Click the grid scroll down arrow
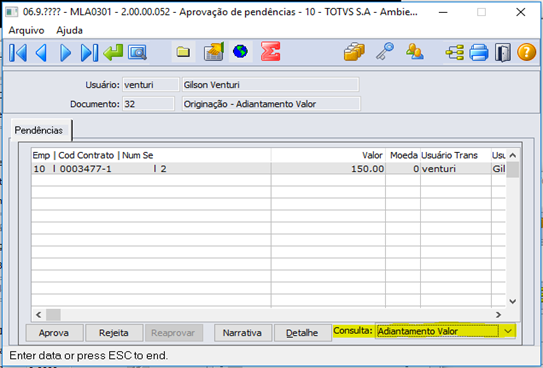The width and height of the screenshot is (543, 368). point(513,301)
